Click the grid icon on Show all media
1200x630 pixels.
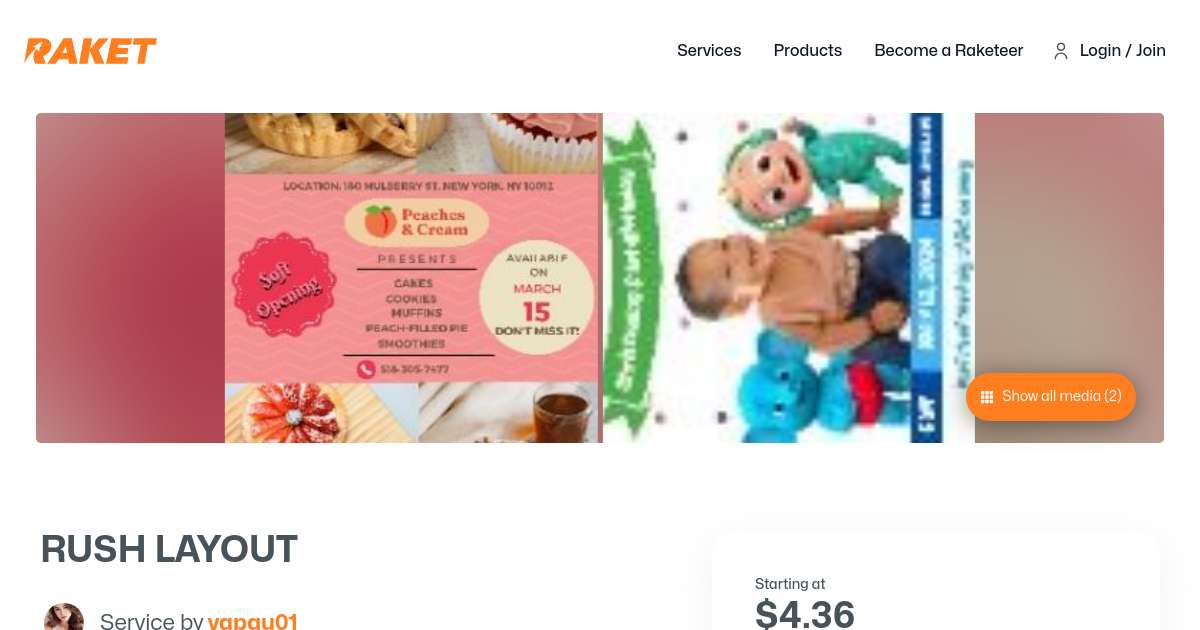[x=986, y=397]
